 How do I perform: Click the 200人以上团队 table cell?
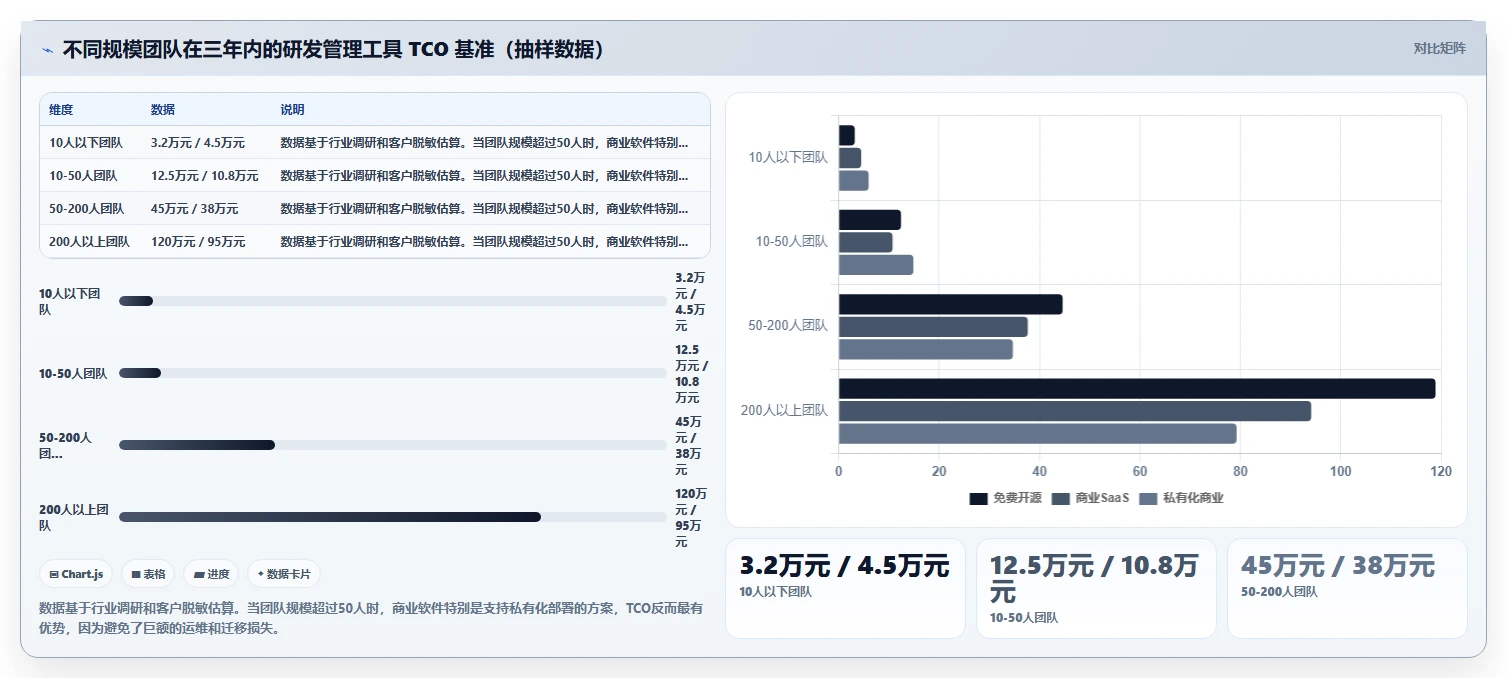coord(90,242)
